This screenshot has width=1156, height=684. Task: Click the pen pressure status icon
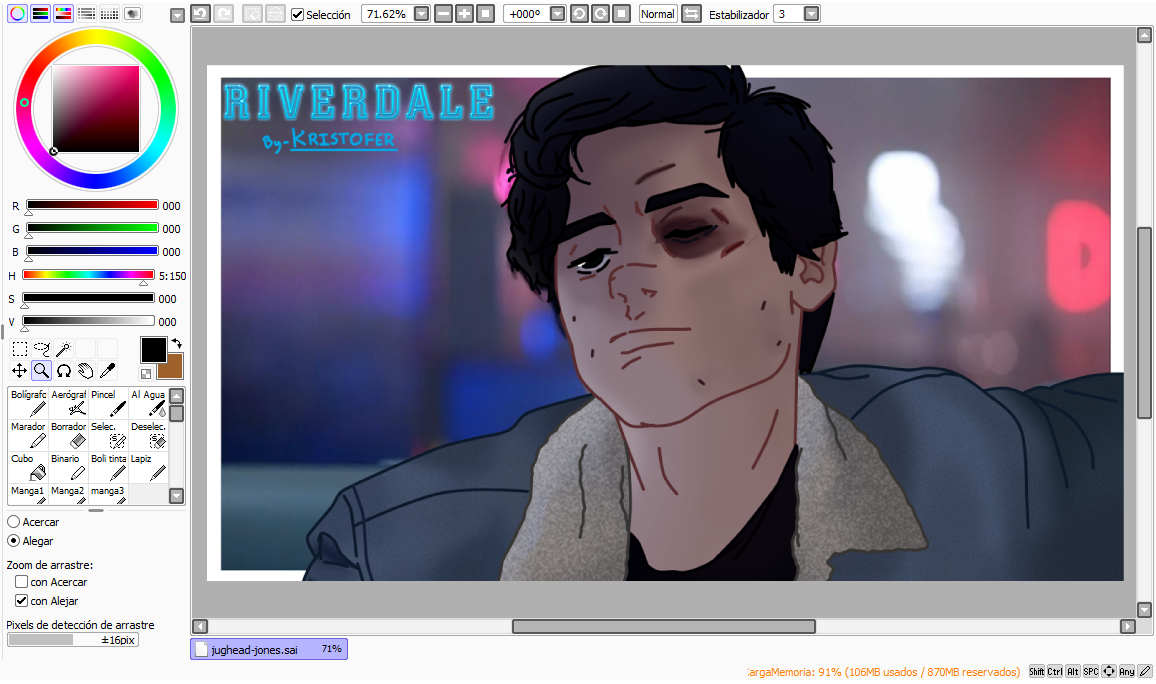pyautogui.click(x=1145, y=671)
